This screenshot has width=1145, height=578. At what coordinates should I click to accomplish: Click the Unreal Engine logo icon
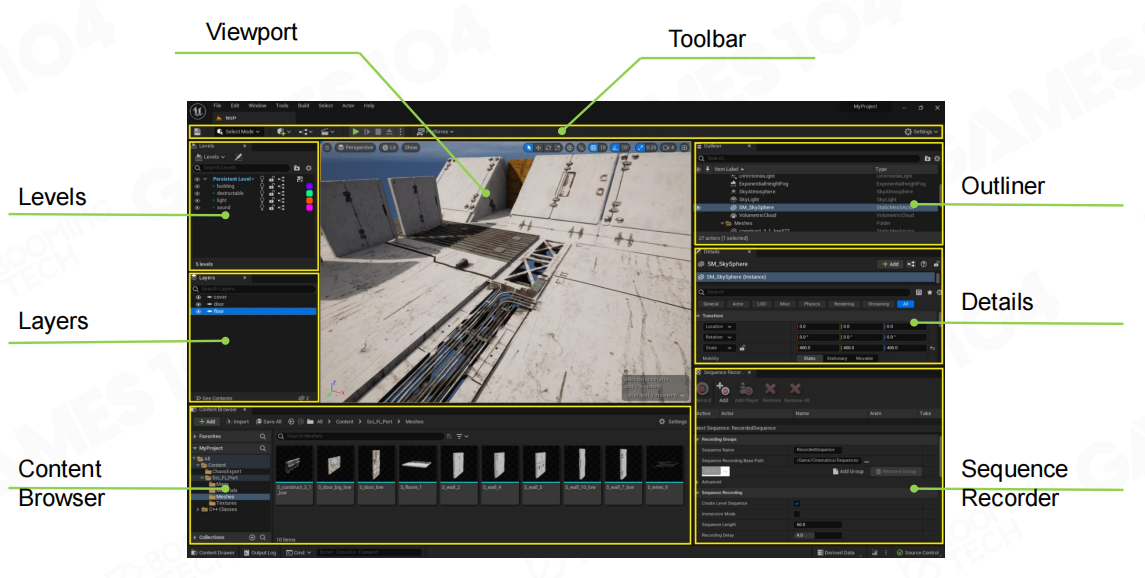pyautogui.click(x=198, y=110)
